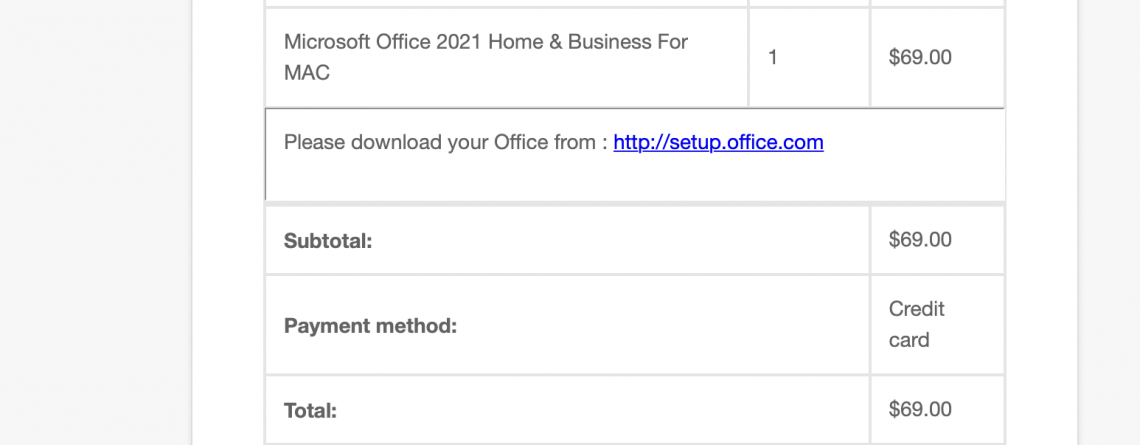Click the Subtotal label
Viewport: 1140px width, 445px height.
(328, 241)
